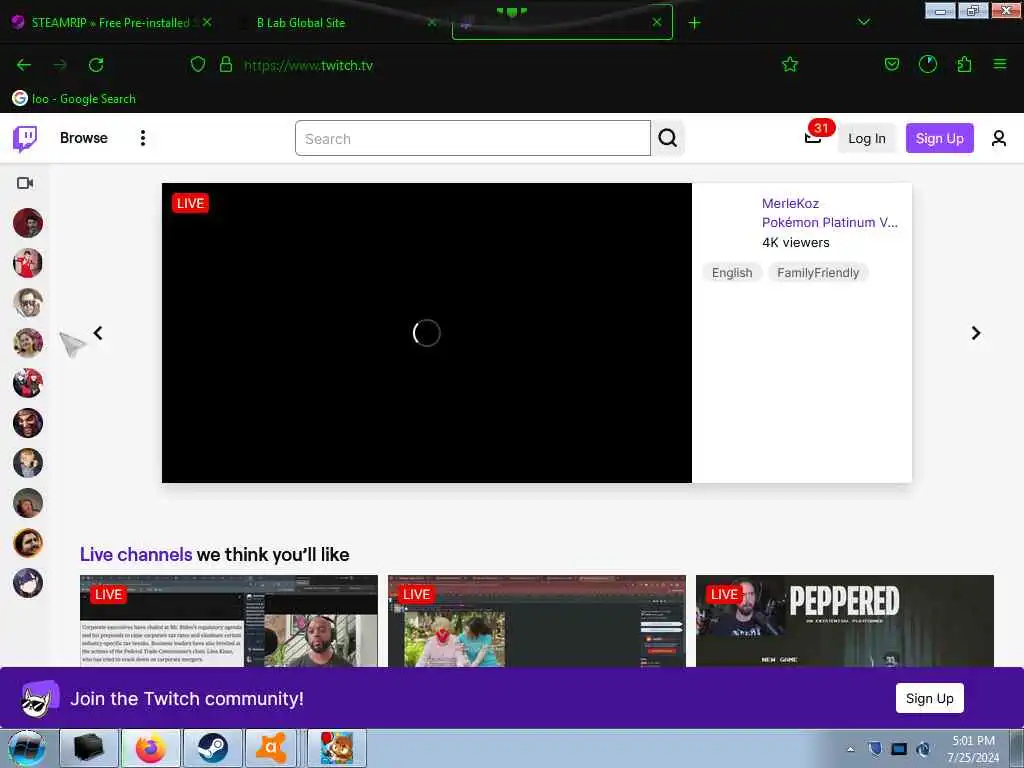1024x768 pixels.
Task: Open the MerleKoz channel link
Action: [x=790, y=204]
